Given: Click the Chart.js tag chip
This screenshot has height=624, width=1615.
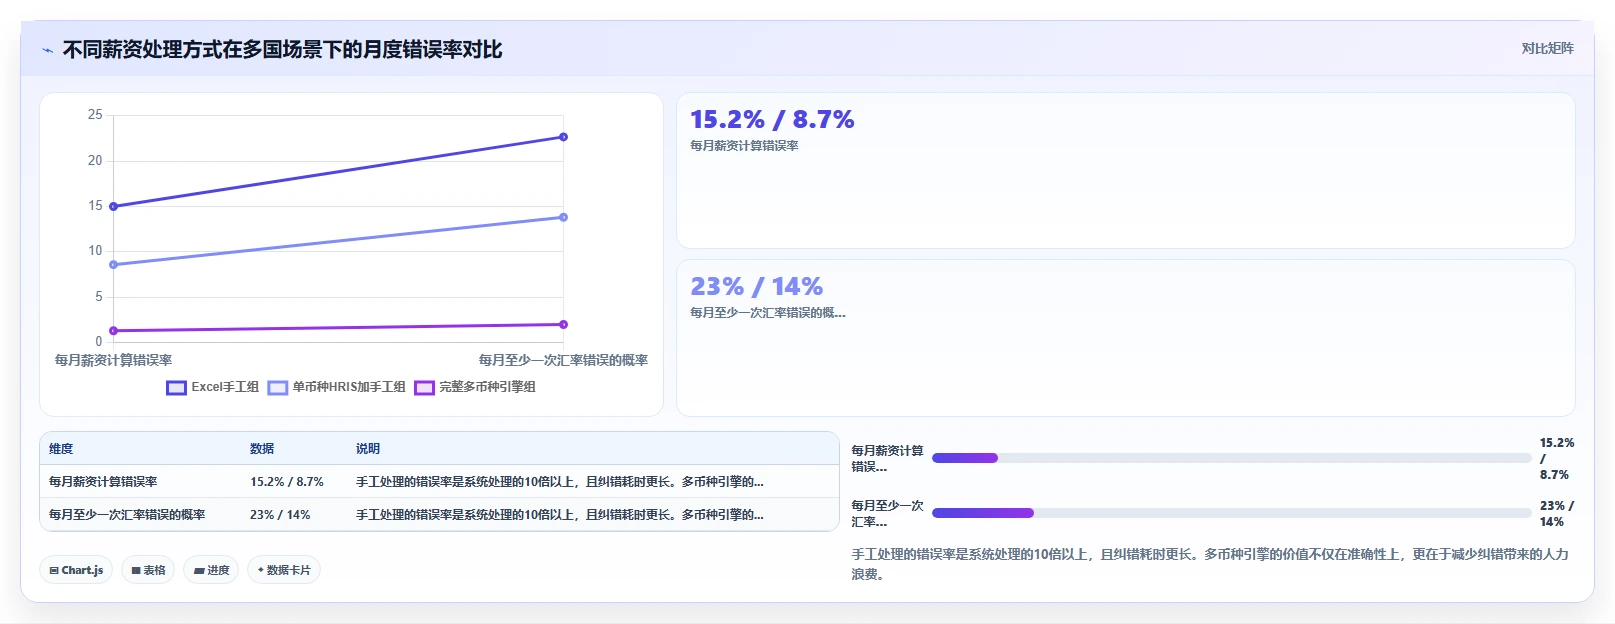Looking at the screenshot, I should point(76,570).
